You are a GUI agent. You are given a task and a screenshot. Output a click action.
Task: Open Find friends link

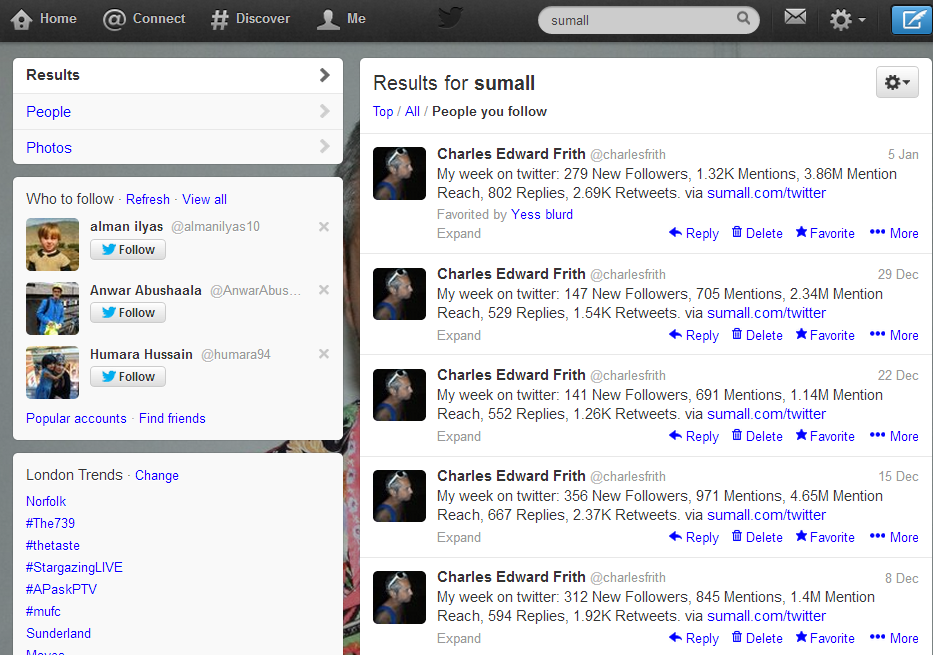click(172, 418)
